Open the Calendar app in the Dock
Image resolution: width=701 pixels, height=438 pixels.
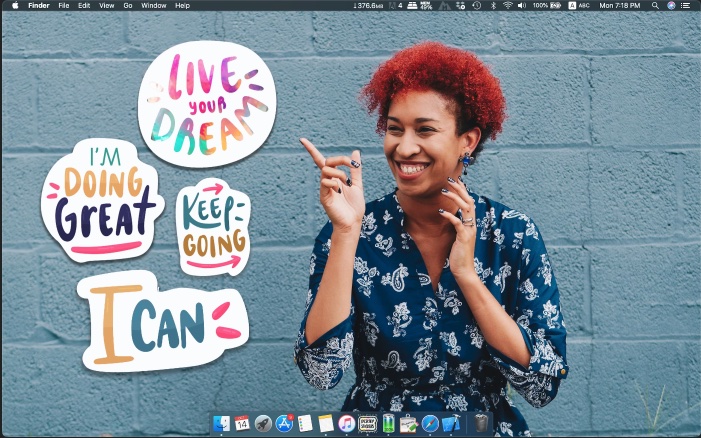click(242, 423)
